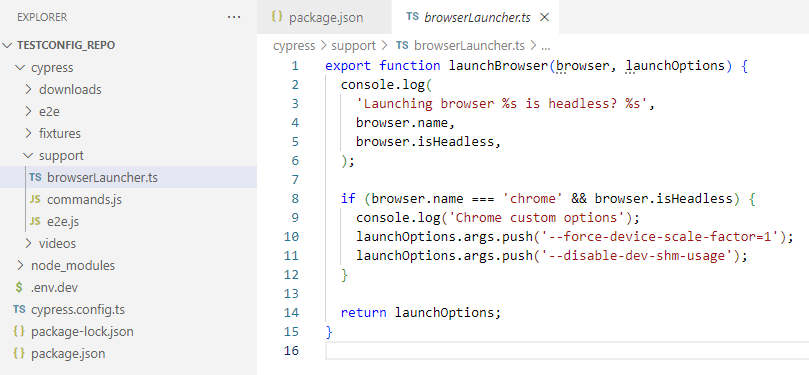The width and height of the screenshot is (809, 375).
Task: Click line number 1 in the gutter
Action: point(295,66)
